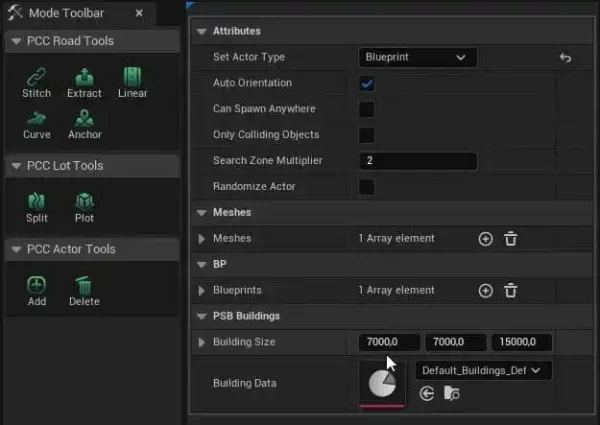Select the Stitch road tool

coord(36,82)
